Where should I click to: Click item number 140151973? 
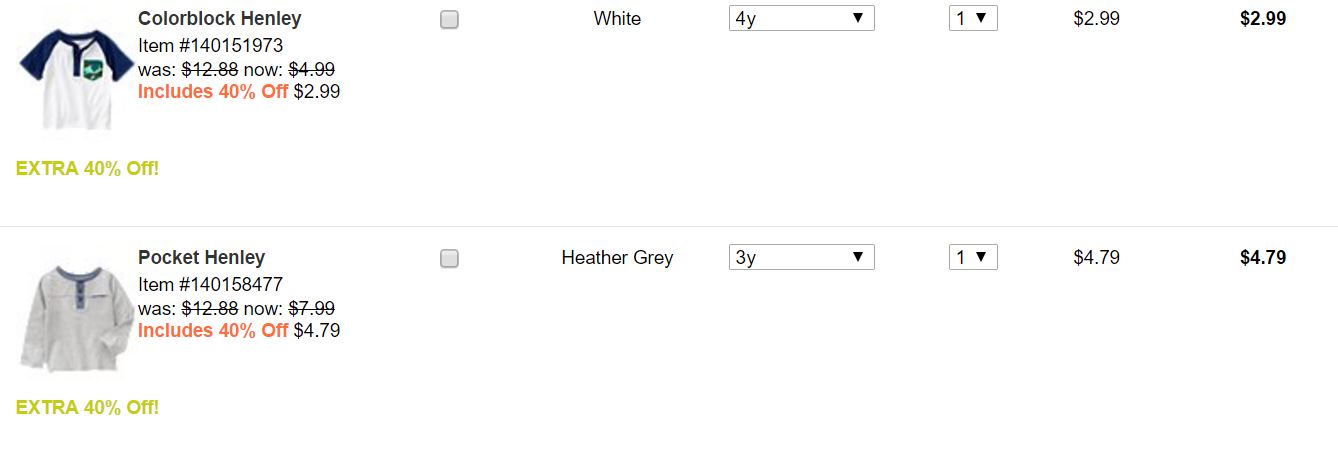tap(210, 46)
